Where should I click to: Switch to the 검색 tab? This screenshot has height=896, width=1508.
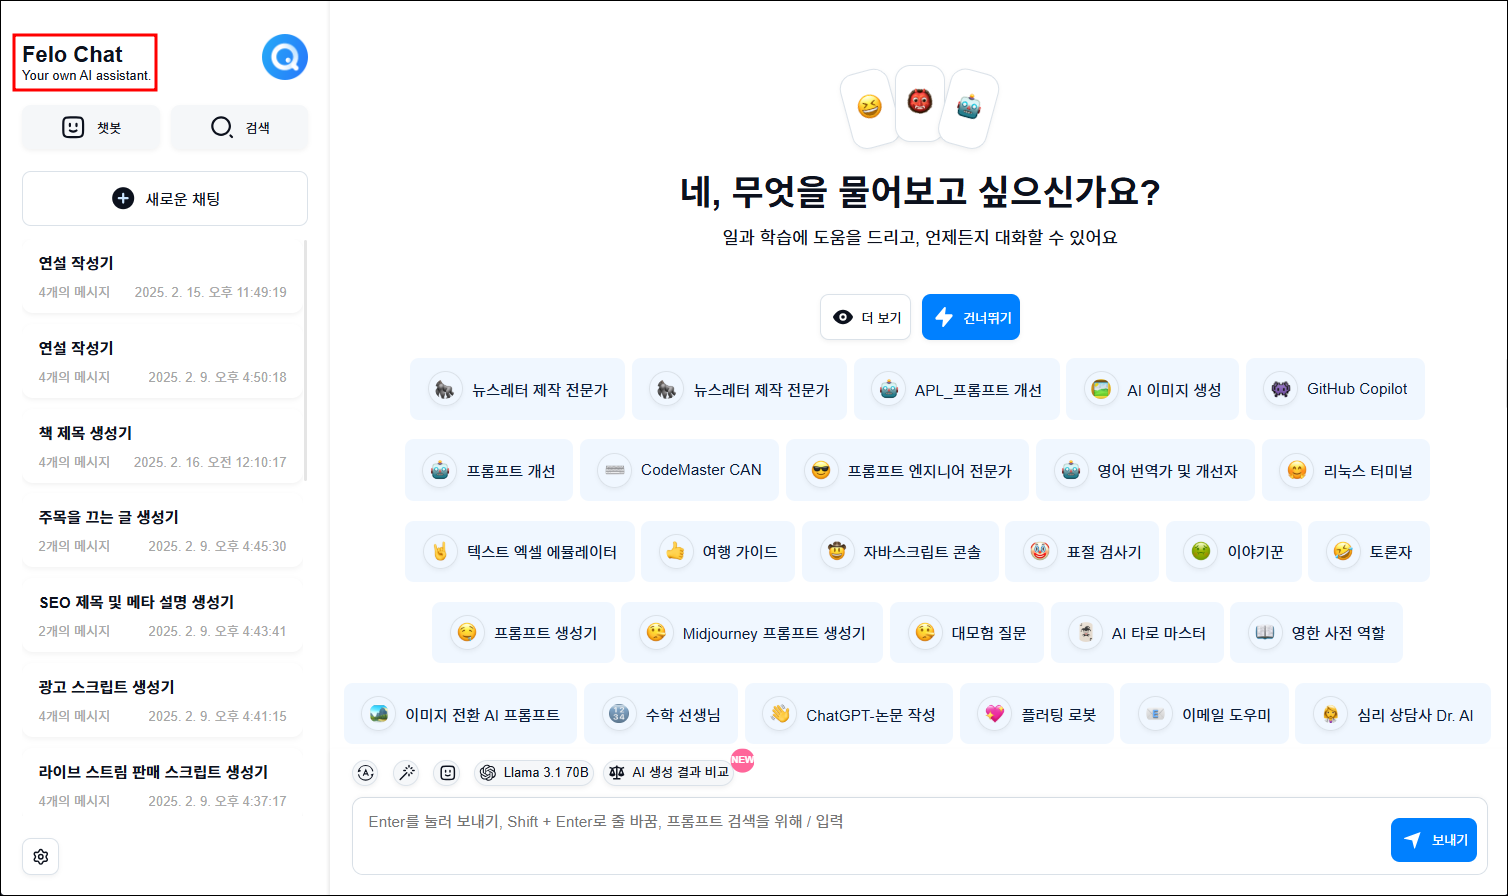239,127
